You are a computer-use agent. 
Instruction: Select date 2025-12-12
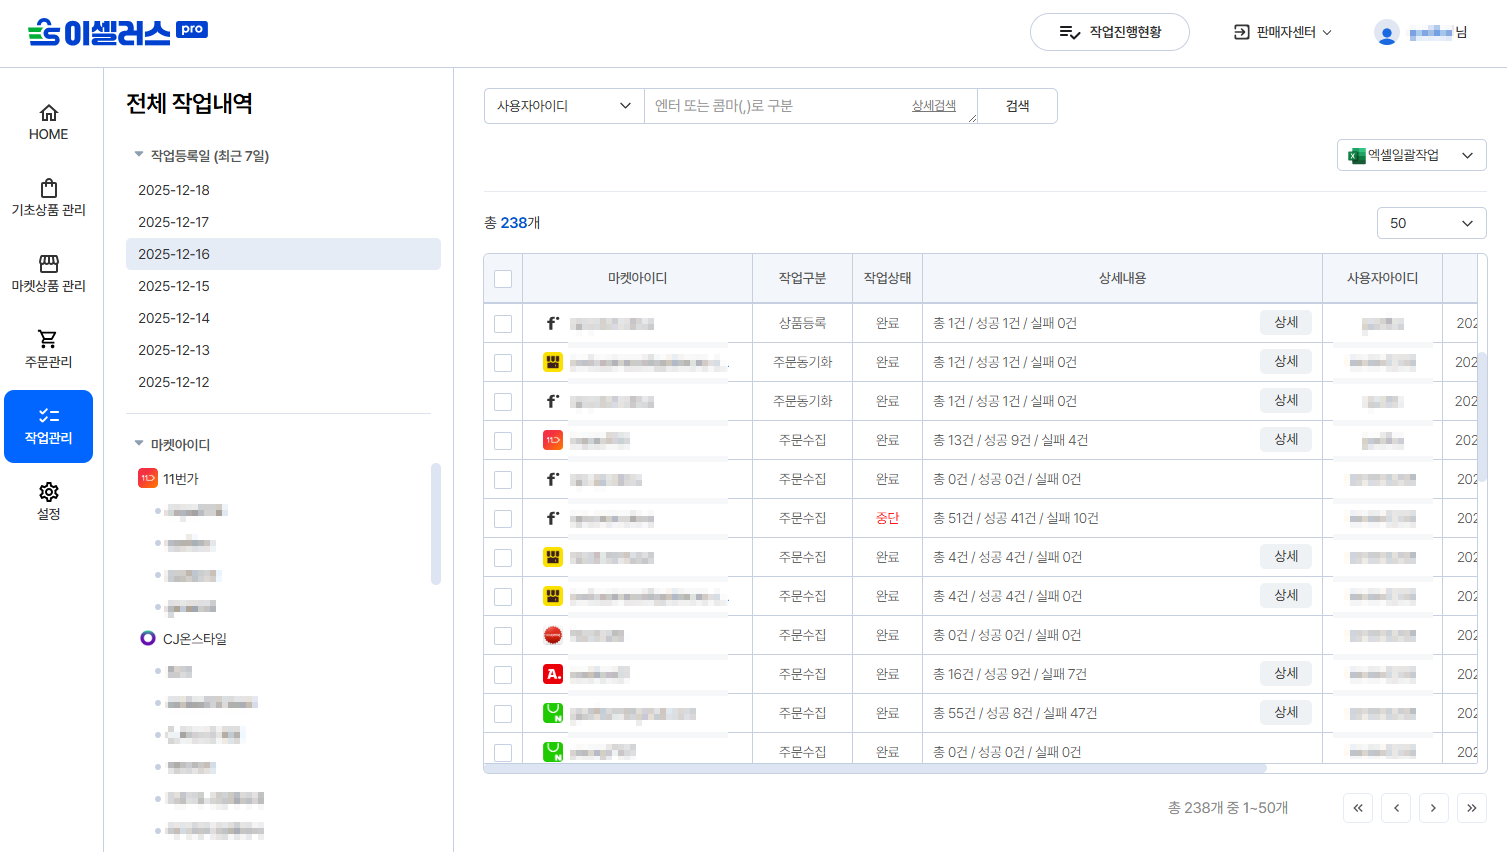[283, 382]
